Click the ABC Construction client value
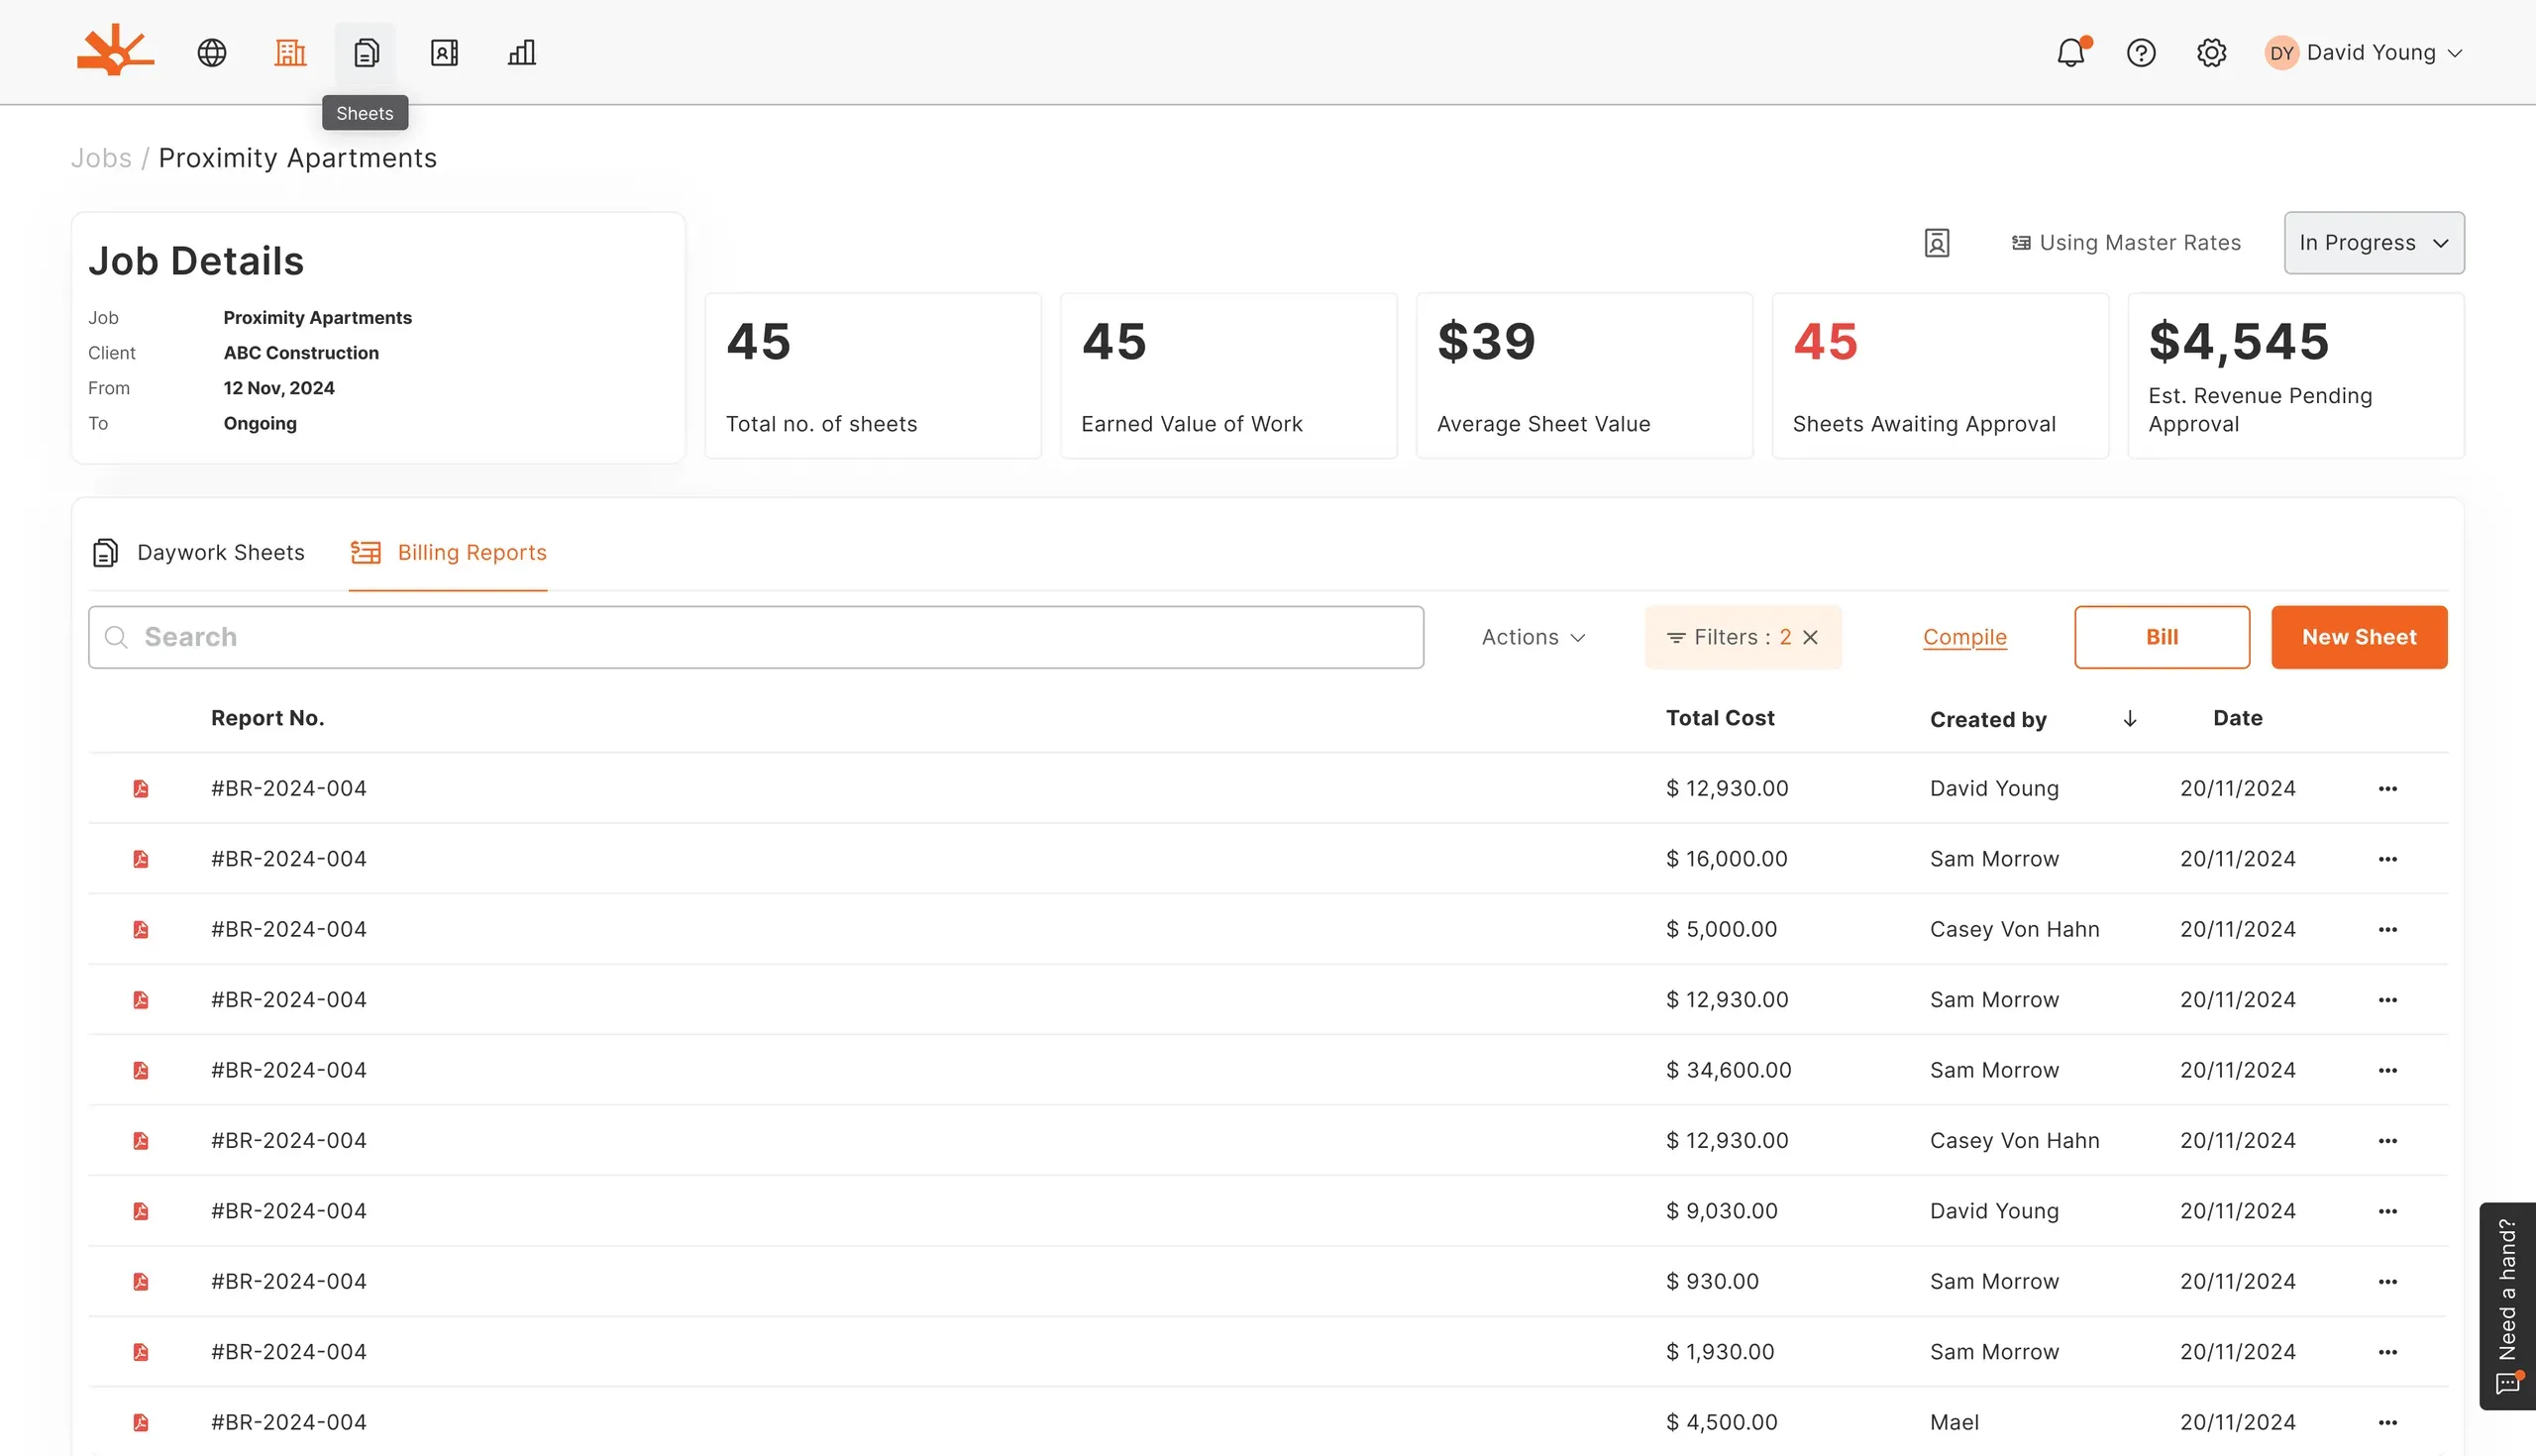Image resolution: width=2536 pixels, height=1456 pixels. pyautogui.click(x=301, y=353)
